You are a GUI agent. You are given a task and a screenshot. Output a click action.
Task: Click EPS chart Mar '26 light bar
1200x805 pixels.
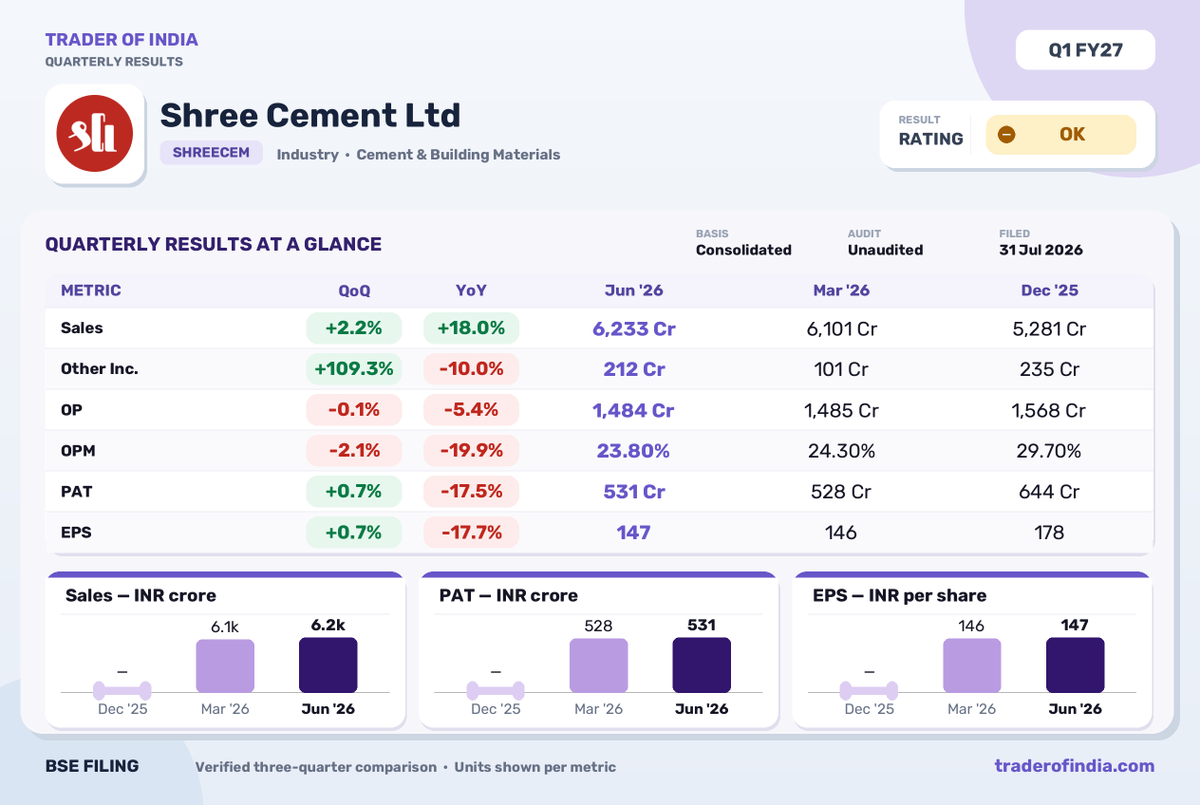(972, 666)
